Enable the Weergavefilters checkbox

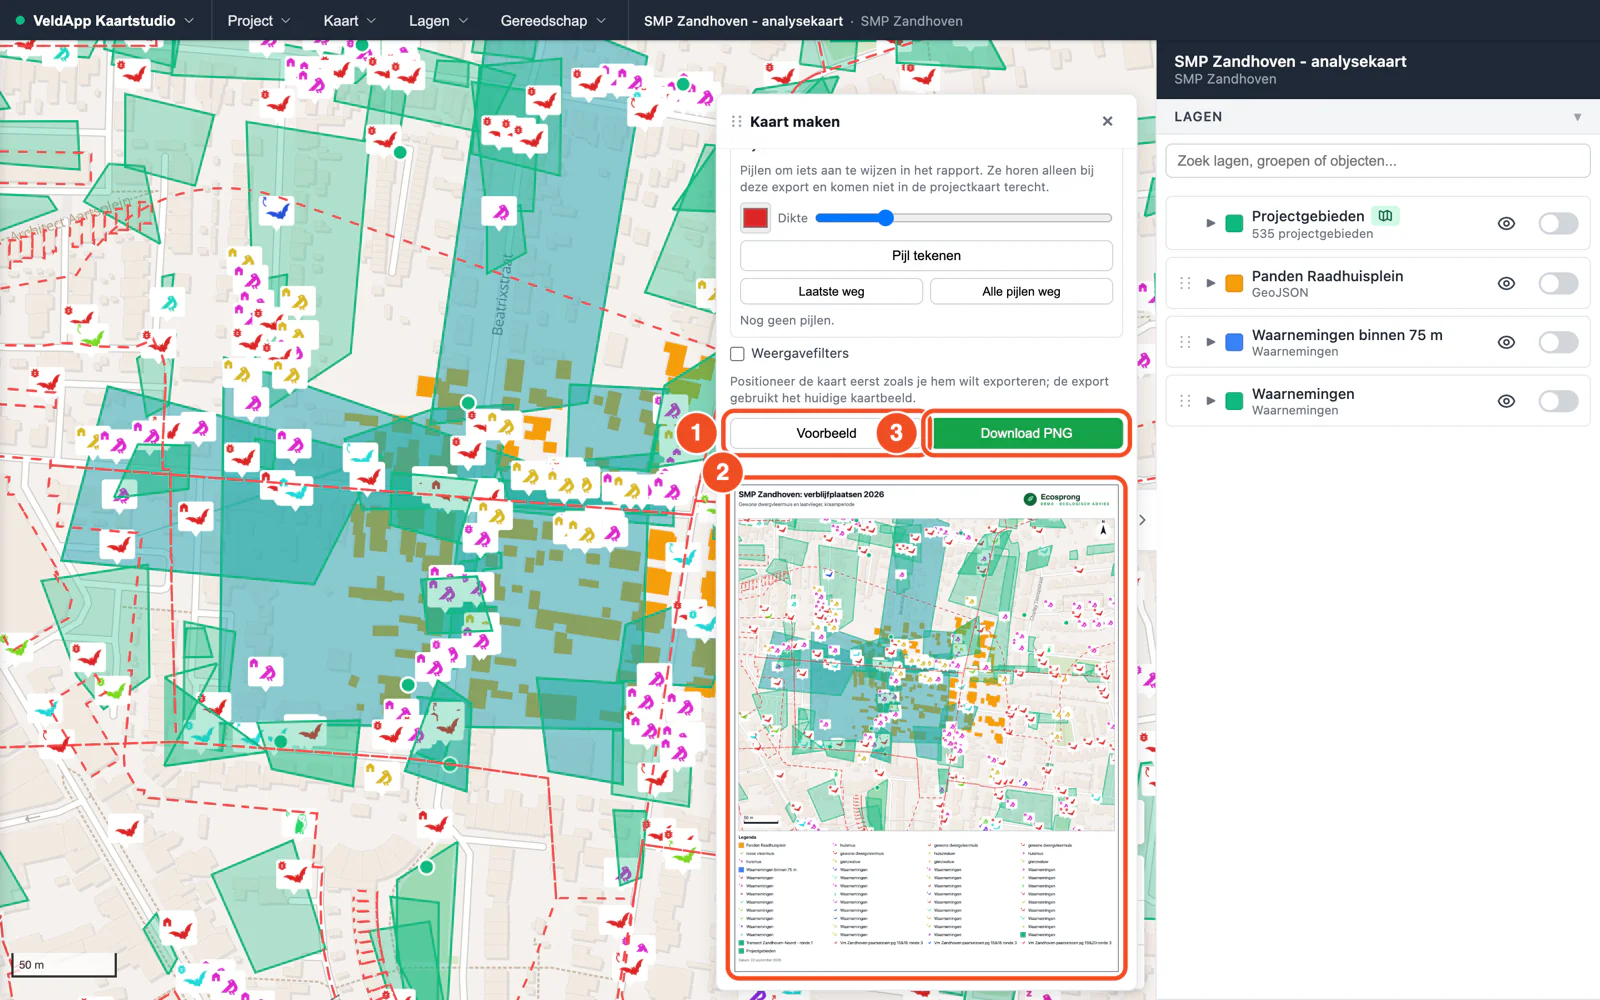tap(738, 354)
